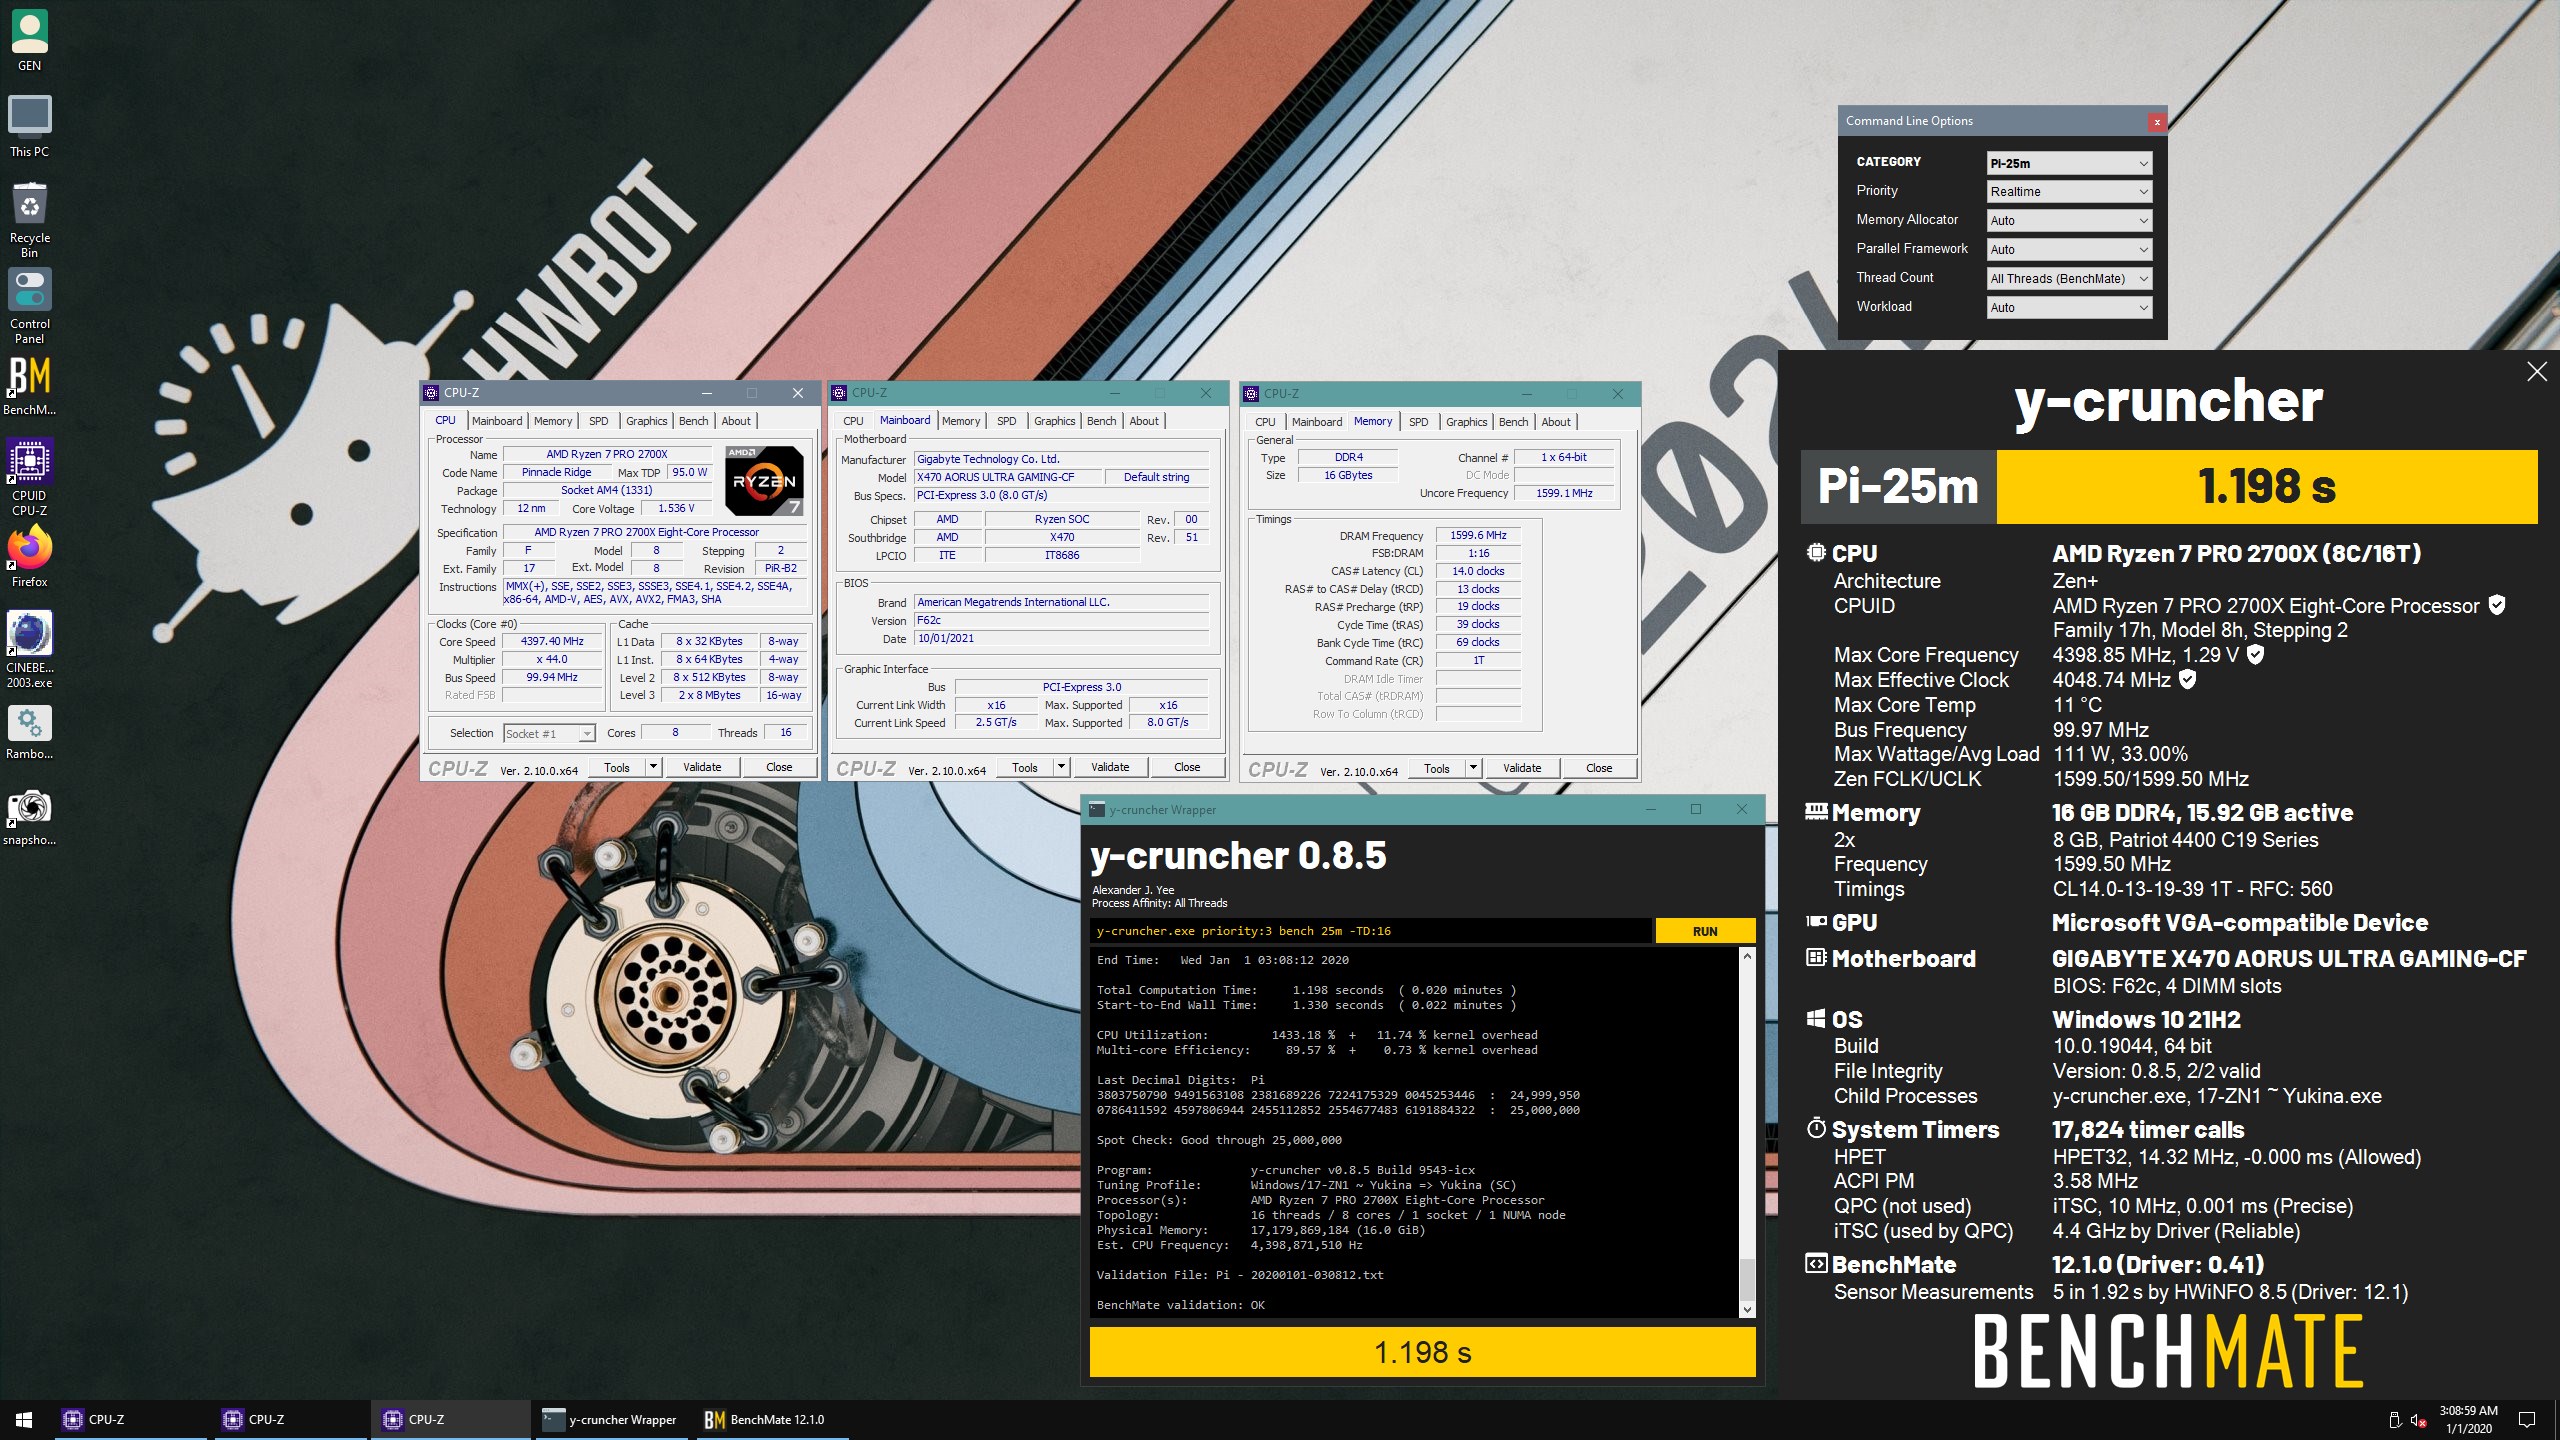Image resolution: width=2560 pixels, height=1440 pixels.
Task: Launch Firefox desktop shortcut
Action: [x=29, y=557]
